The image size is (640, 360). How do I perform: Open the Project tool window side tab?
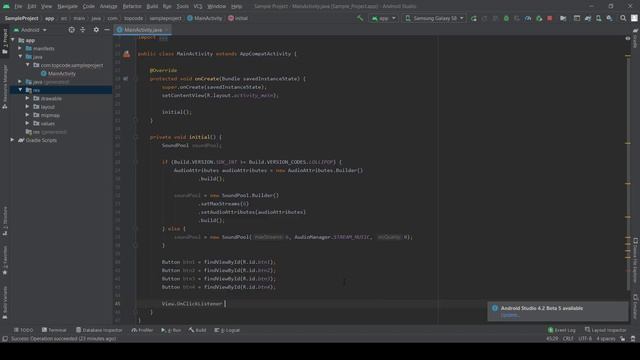5,40
